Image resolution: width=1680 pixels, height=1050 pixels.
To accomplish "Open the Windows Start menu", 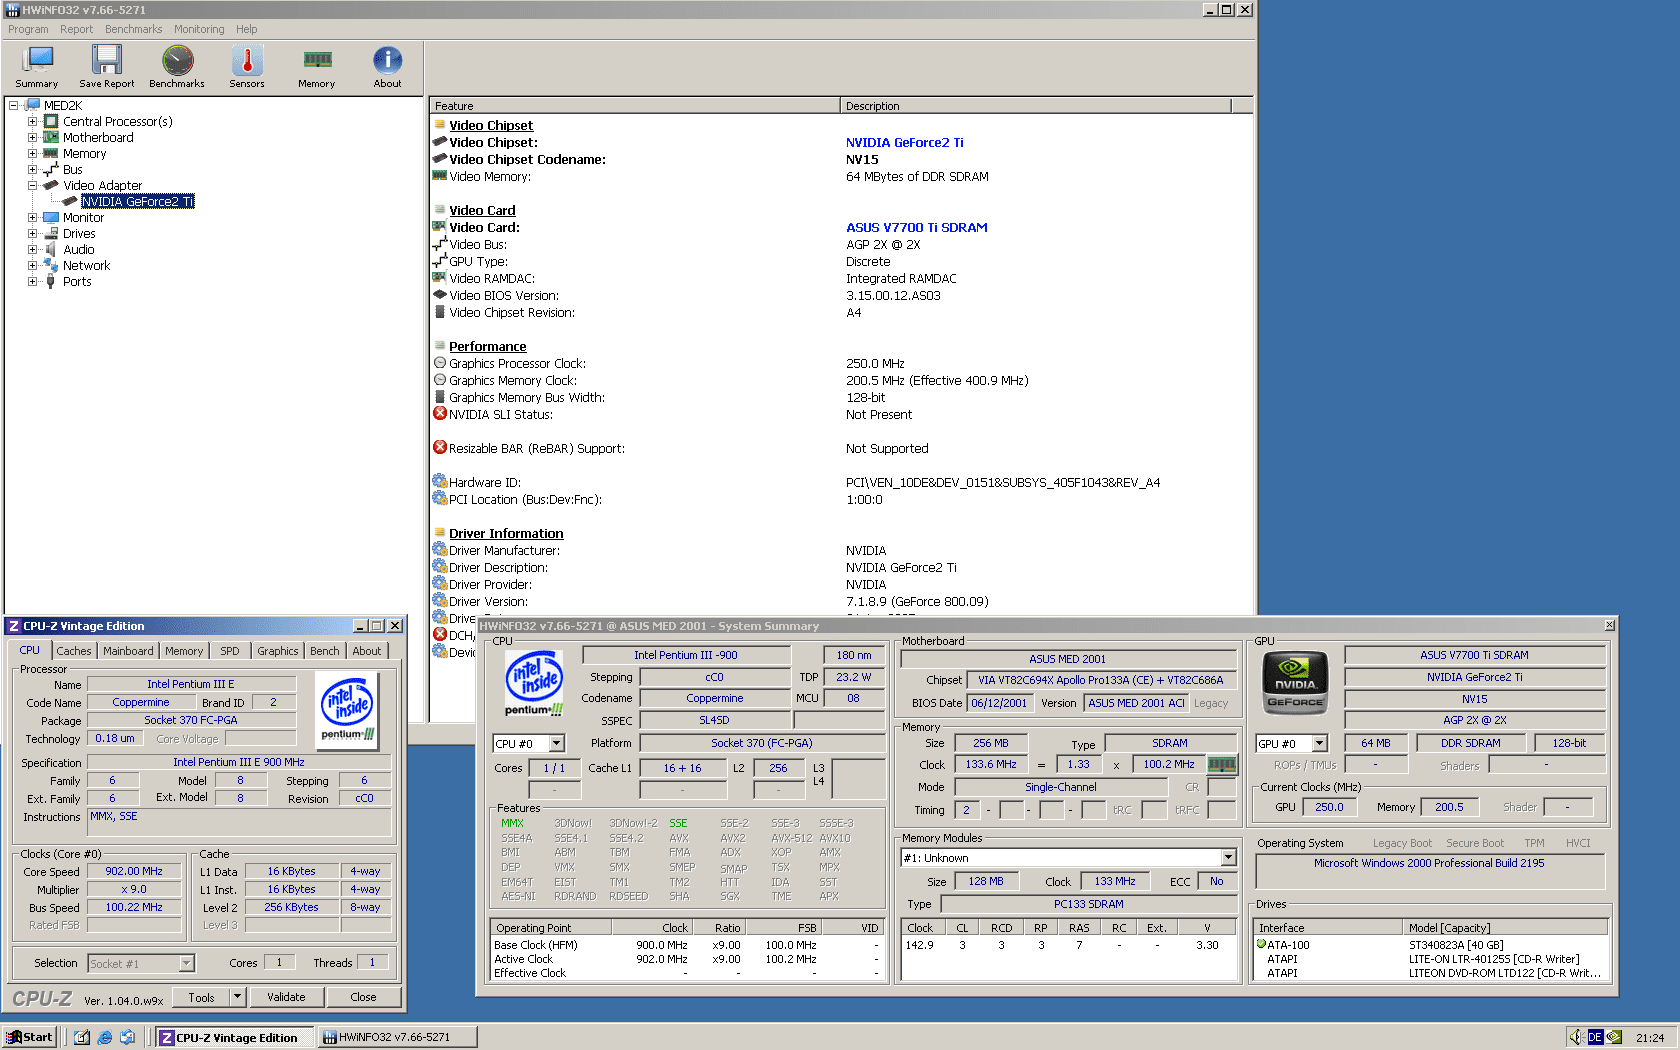I will (30, 1037).
